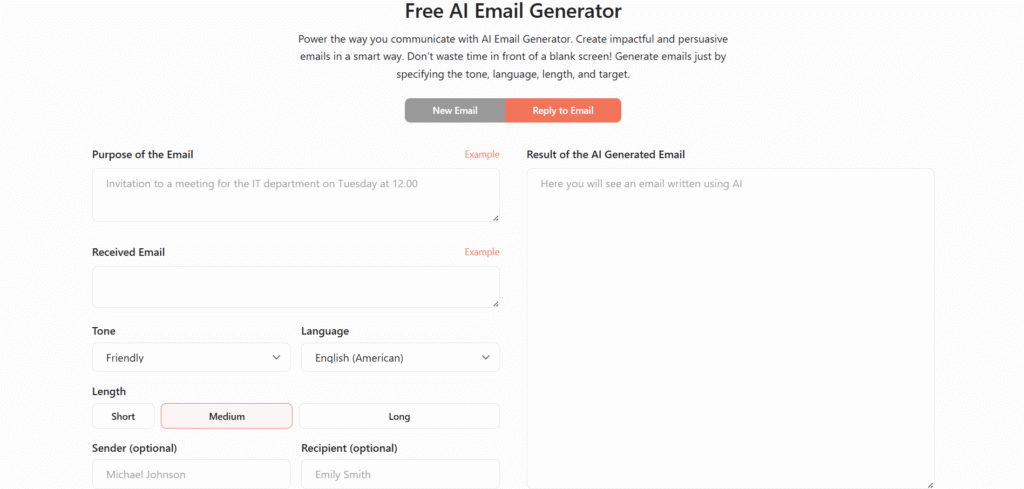Click the Purpose of the Email text area

(x=295, y=195)
